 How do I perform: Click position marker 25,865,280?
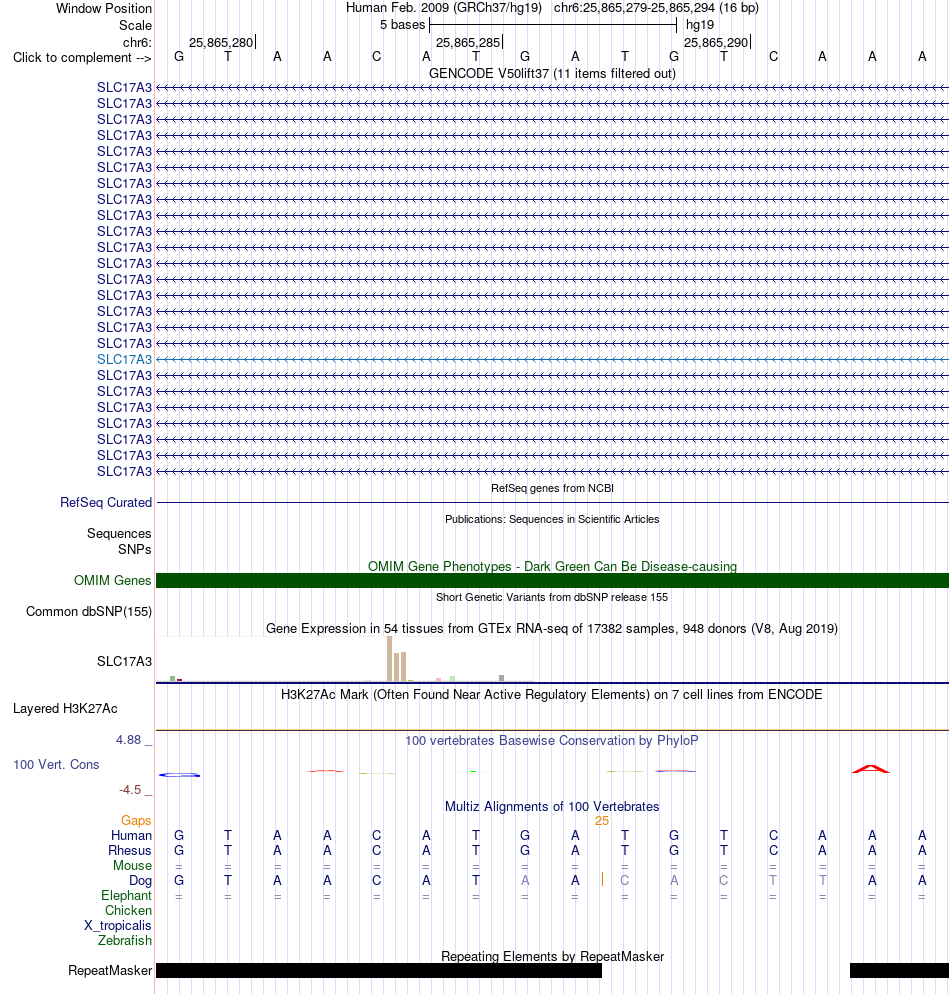tap(221, 42)
